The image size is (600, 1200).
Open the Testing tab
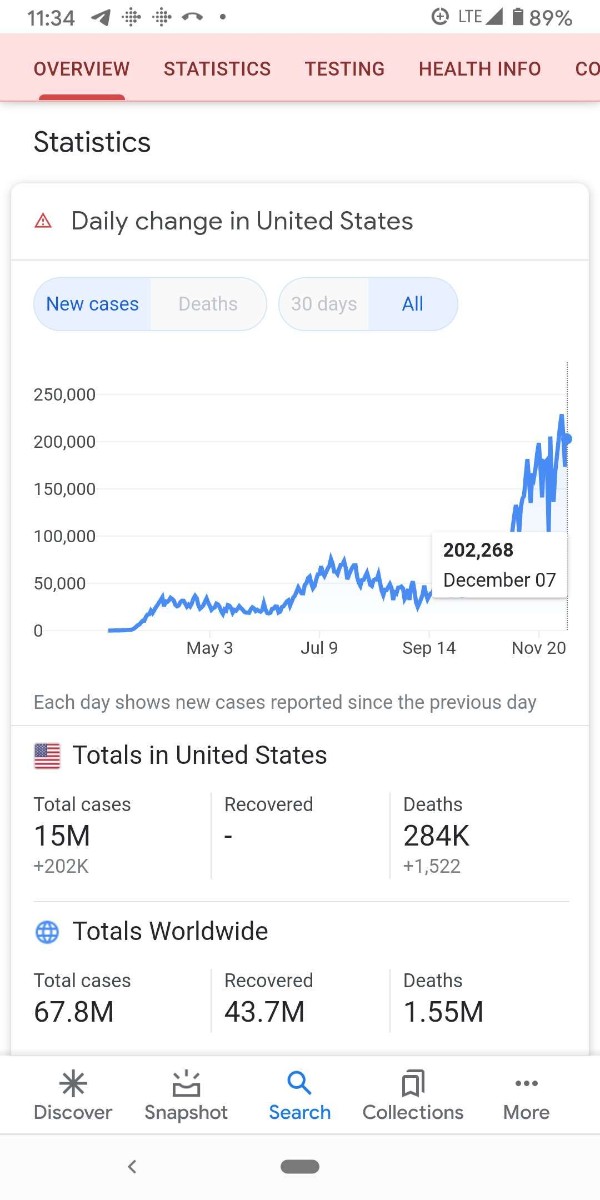[345, 69]
